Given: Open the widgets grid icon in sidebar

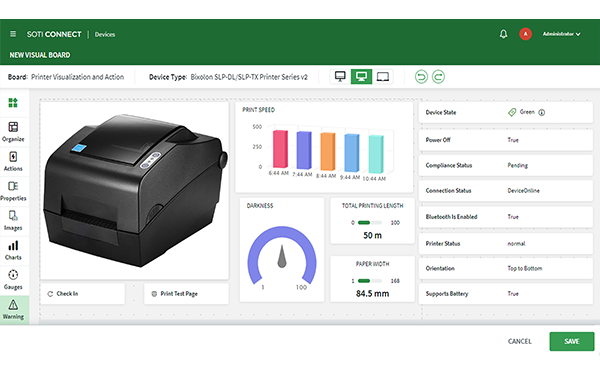Looking at the screenshot, I should point(13,103).
